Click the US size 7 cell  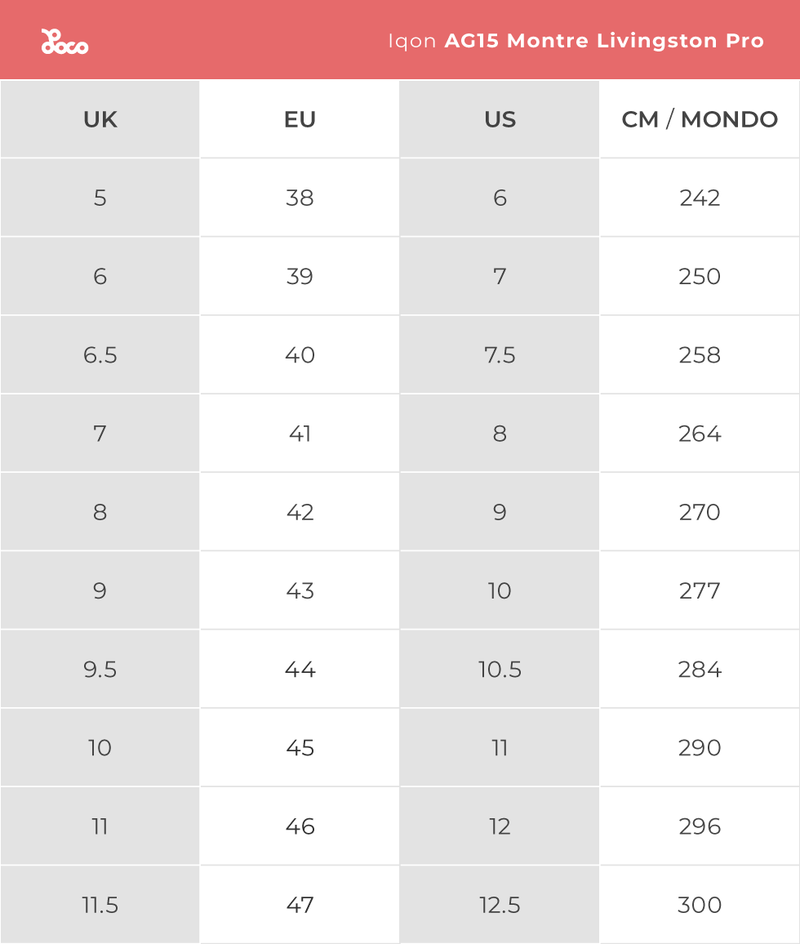[500, 276]
